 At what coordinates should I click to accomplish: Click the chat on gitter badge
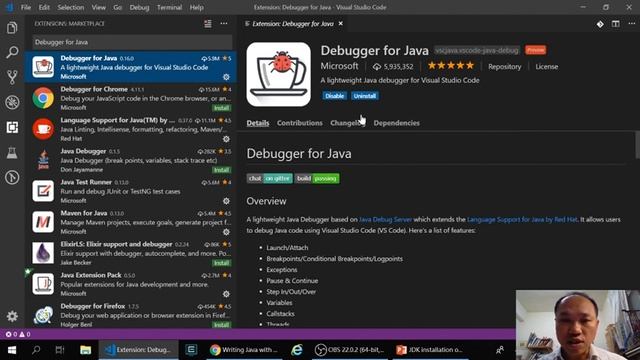269,178
